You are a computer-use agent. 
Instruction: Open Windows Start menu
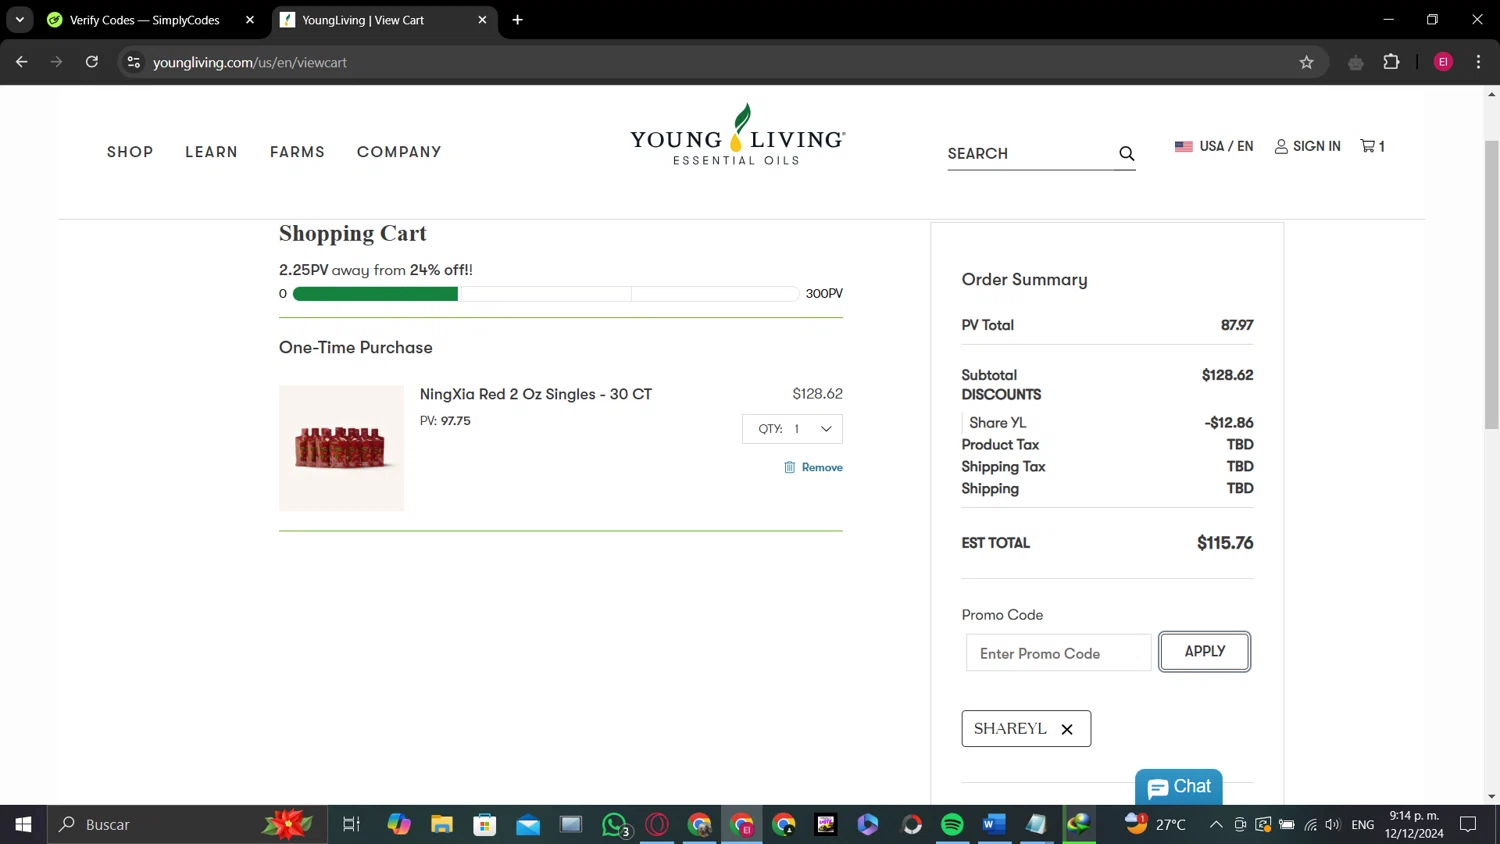23,825
